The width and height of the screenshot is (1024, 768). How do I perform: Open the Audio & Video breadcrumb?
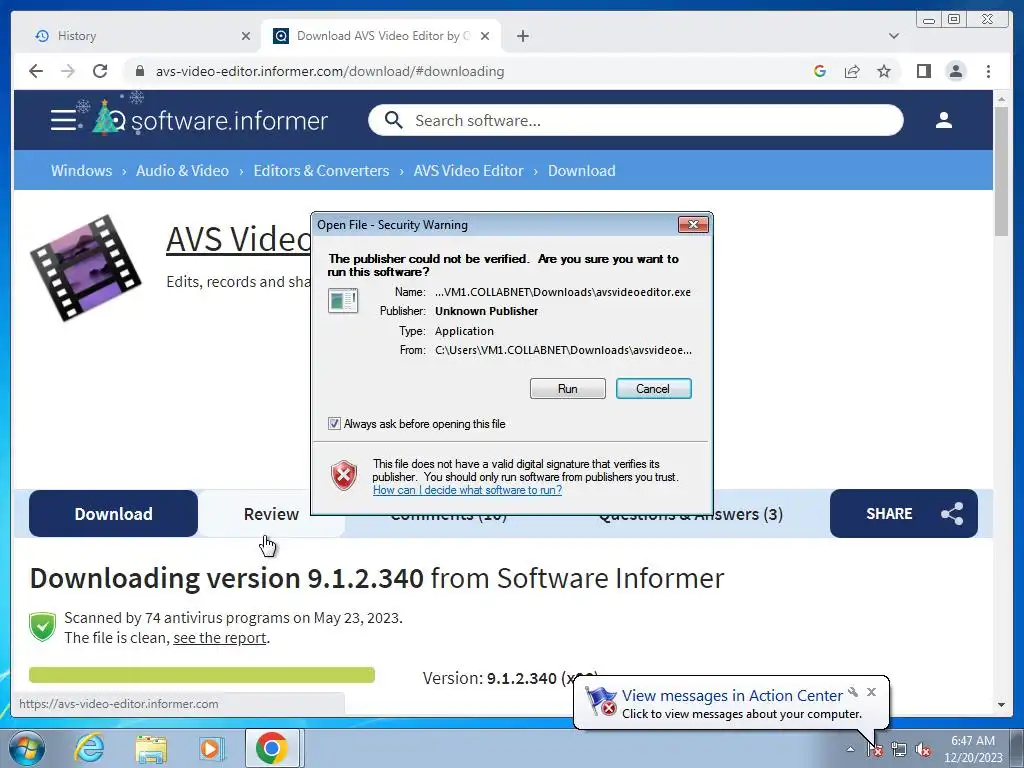coord(182,170)
